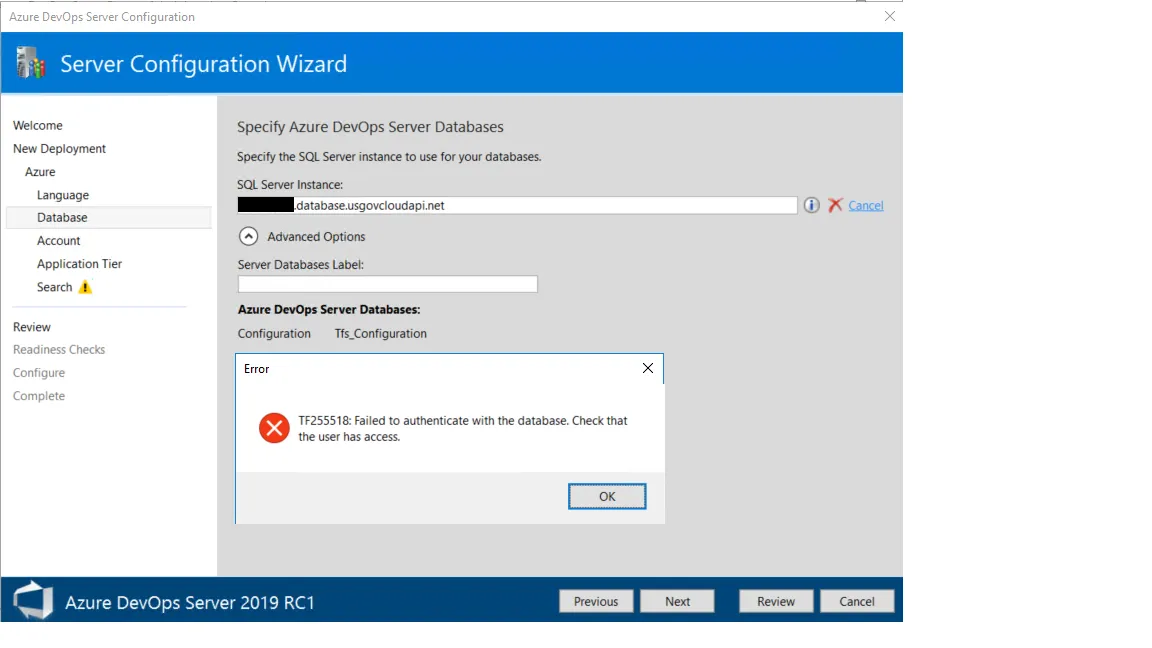1152x648 pixels.
Task: Select Configure in the sidebar
Action: [x=39, y=373]
